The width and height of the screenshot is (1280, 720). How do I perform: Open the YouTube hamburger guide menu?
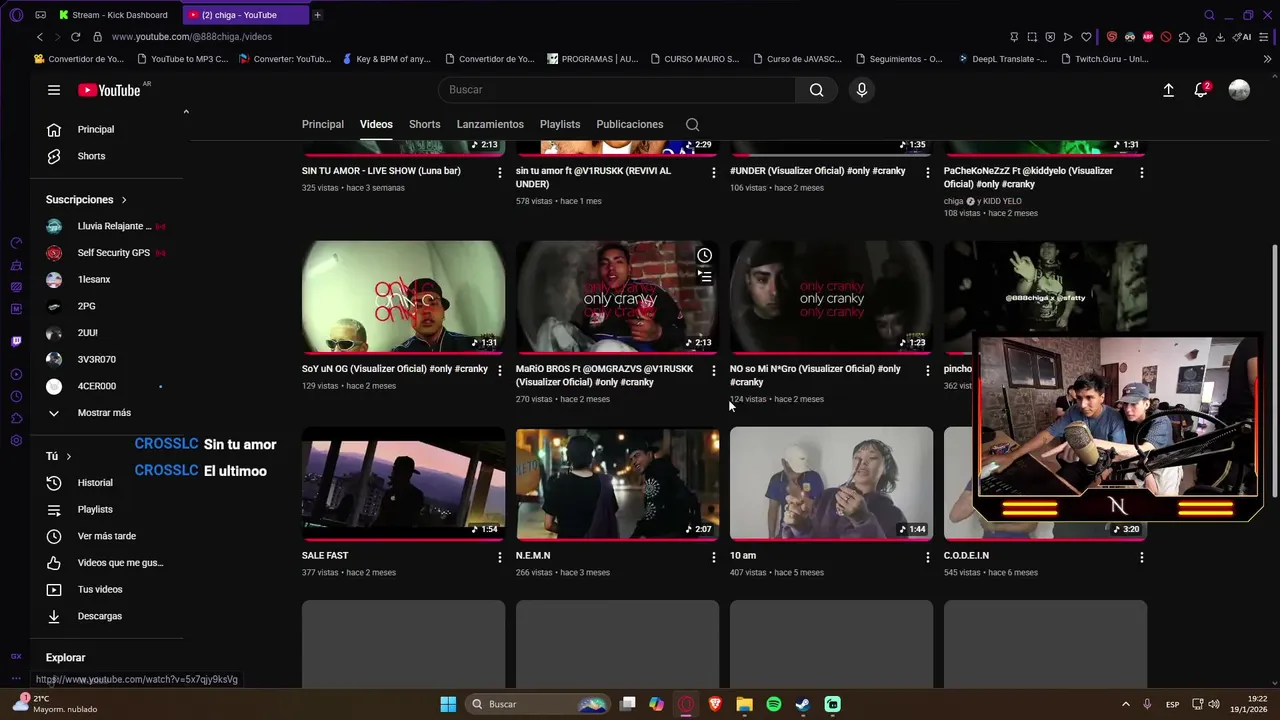point(54,90)
